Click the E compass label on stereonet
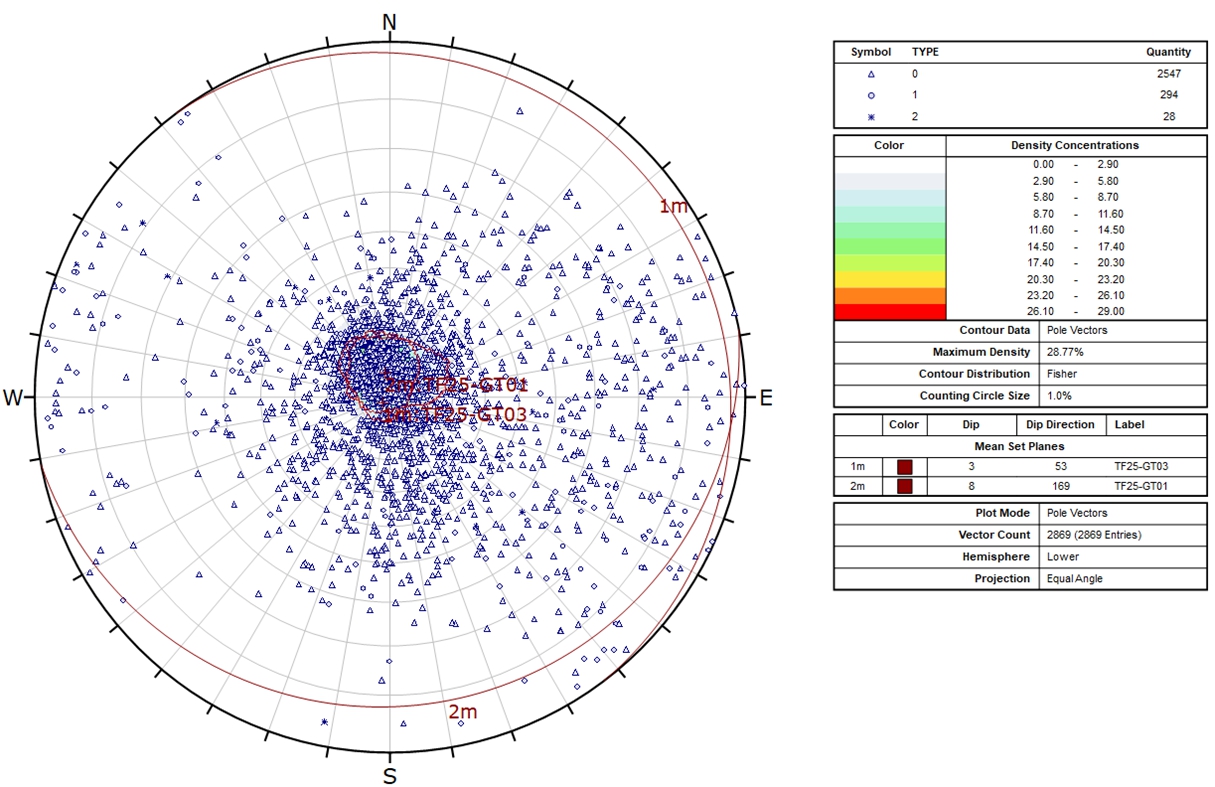Image resolution: width=1215 pixels, height=787 pixels. coord(766,398)
